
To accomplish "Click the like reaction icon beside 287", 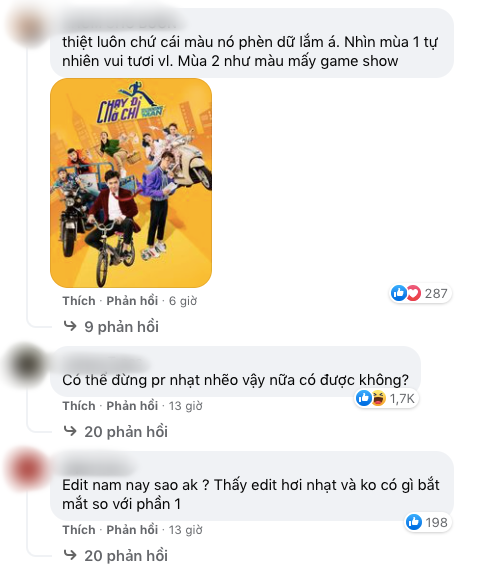I will (x=398, y=293).
